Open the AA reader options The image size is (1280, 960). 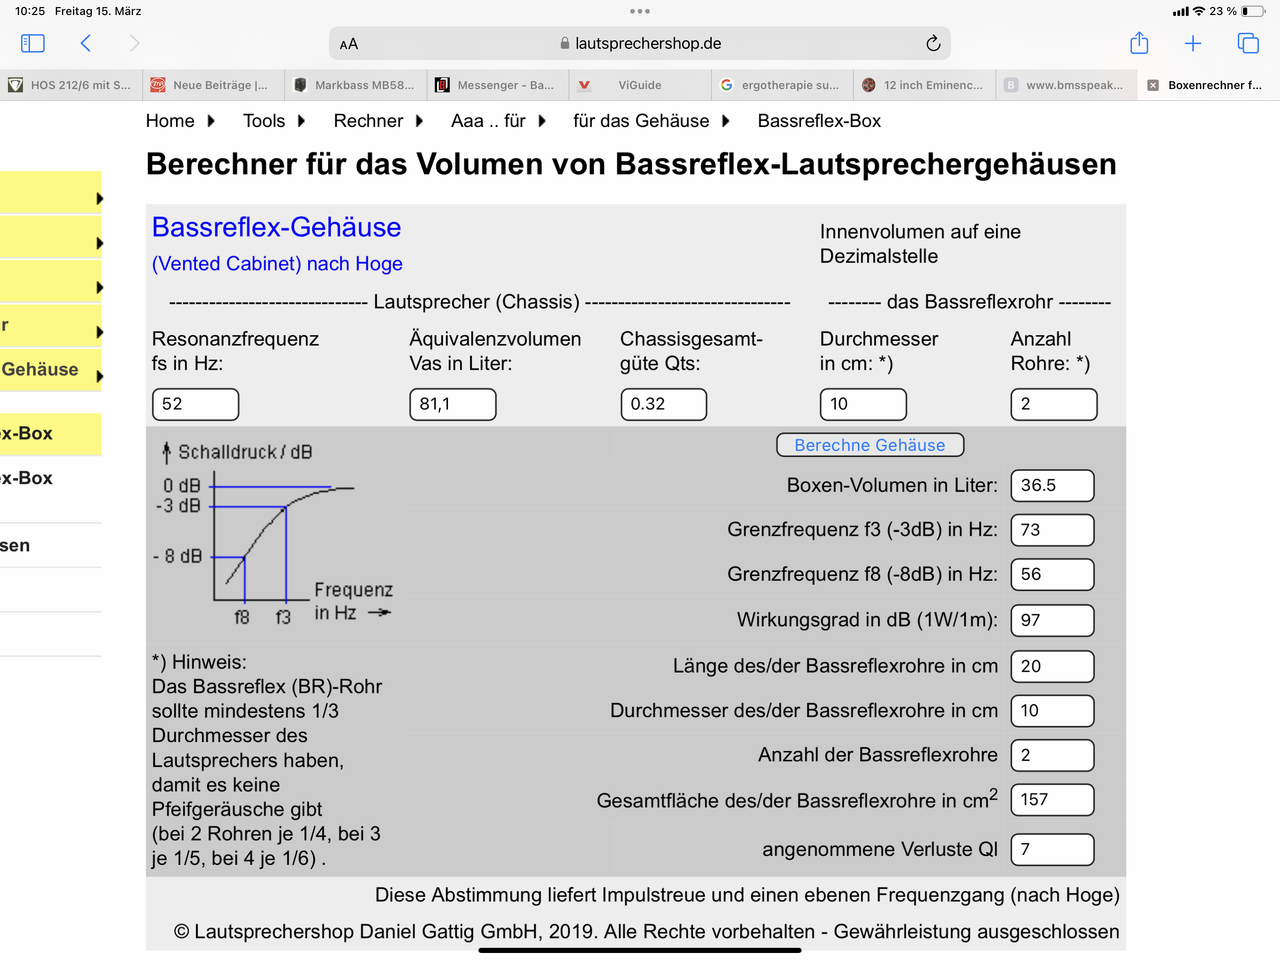point(349,44)
